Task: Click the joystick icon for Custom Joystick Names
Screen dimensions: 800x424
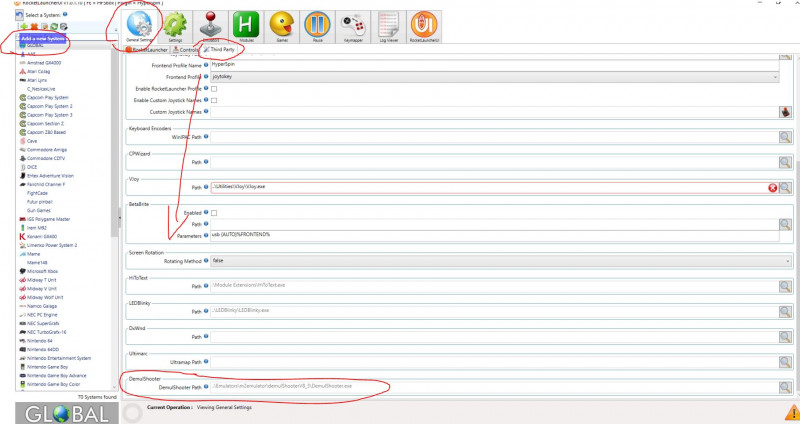Action: pos(785,112)
